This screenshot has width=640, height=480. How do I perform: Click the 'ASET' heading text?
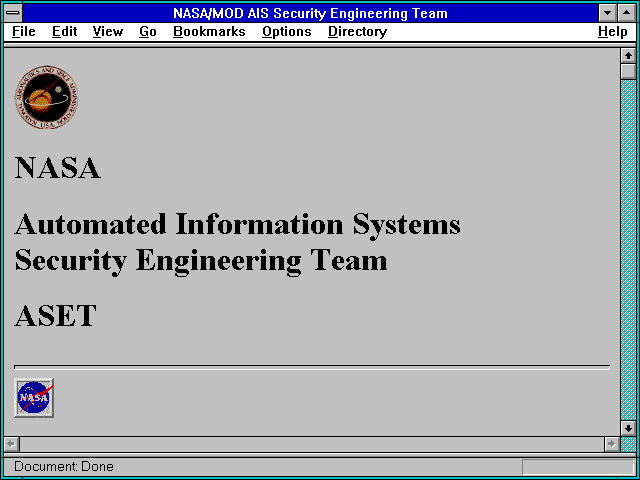(x=56, y=316)
